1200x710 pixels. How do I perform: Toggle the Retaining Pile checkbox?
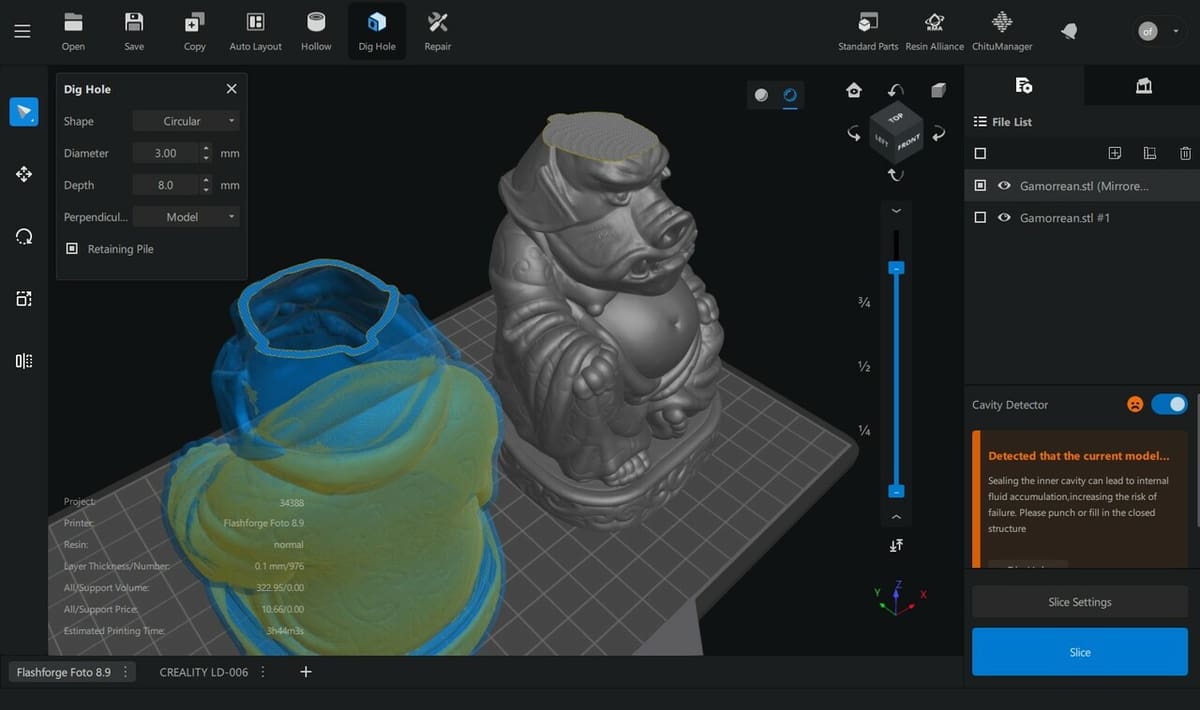[x=72, y=249]
